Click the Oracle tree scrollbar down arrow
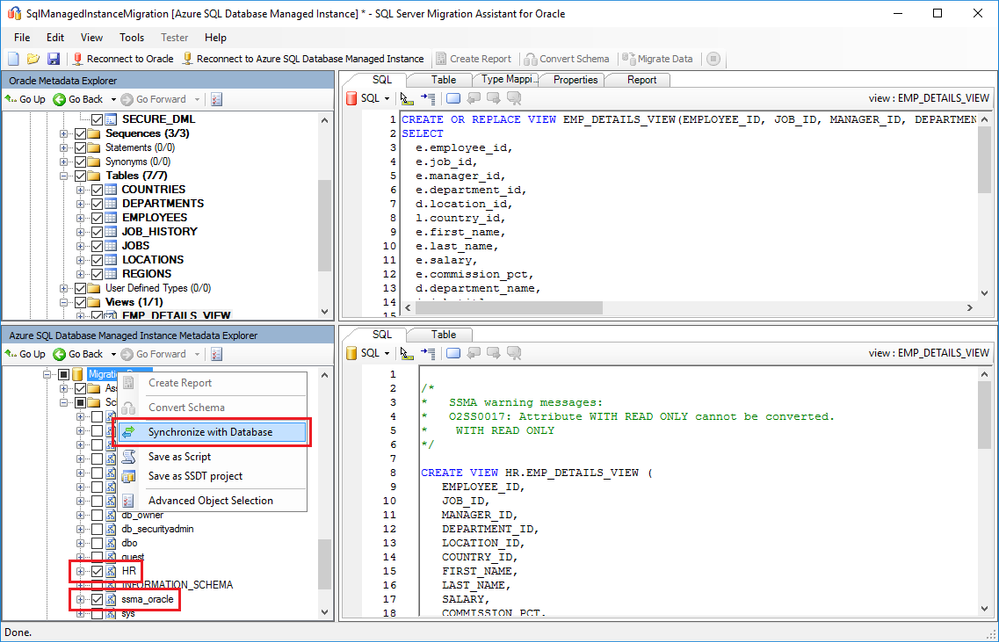This screenshot has width=999, height=642. click(x=325, y=311)
